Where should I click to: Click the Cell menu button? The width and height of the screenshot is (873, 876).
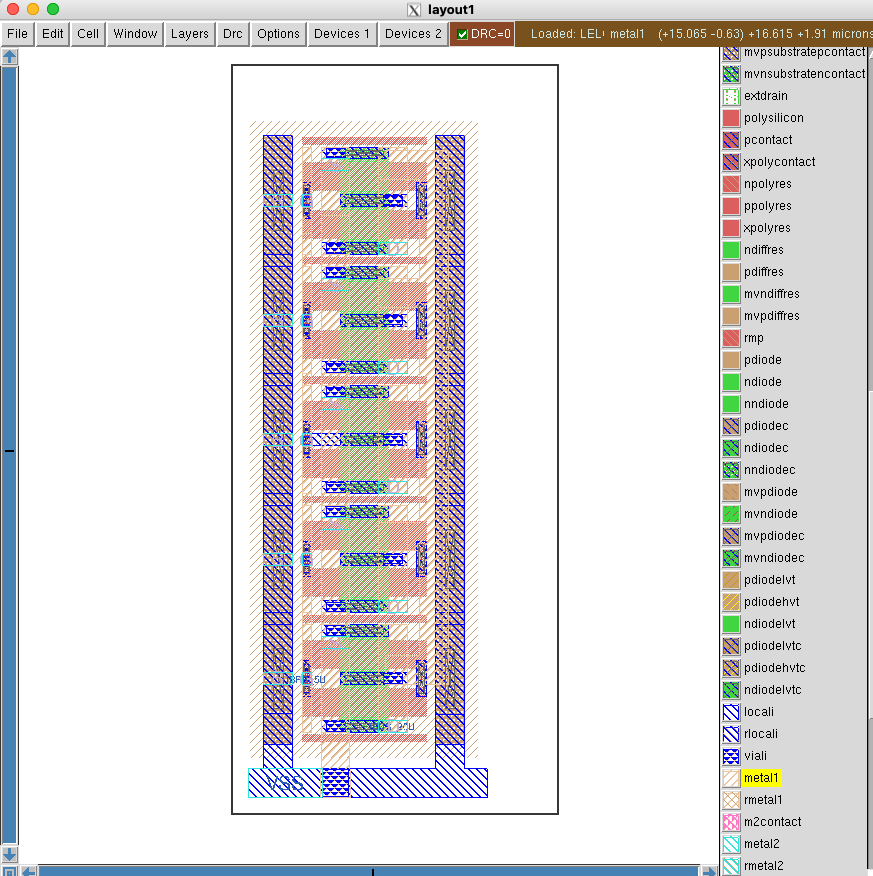[x=88, y=34]
